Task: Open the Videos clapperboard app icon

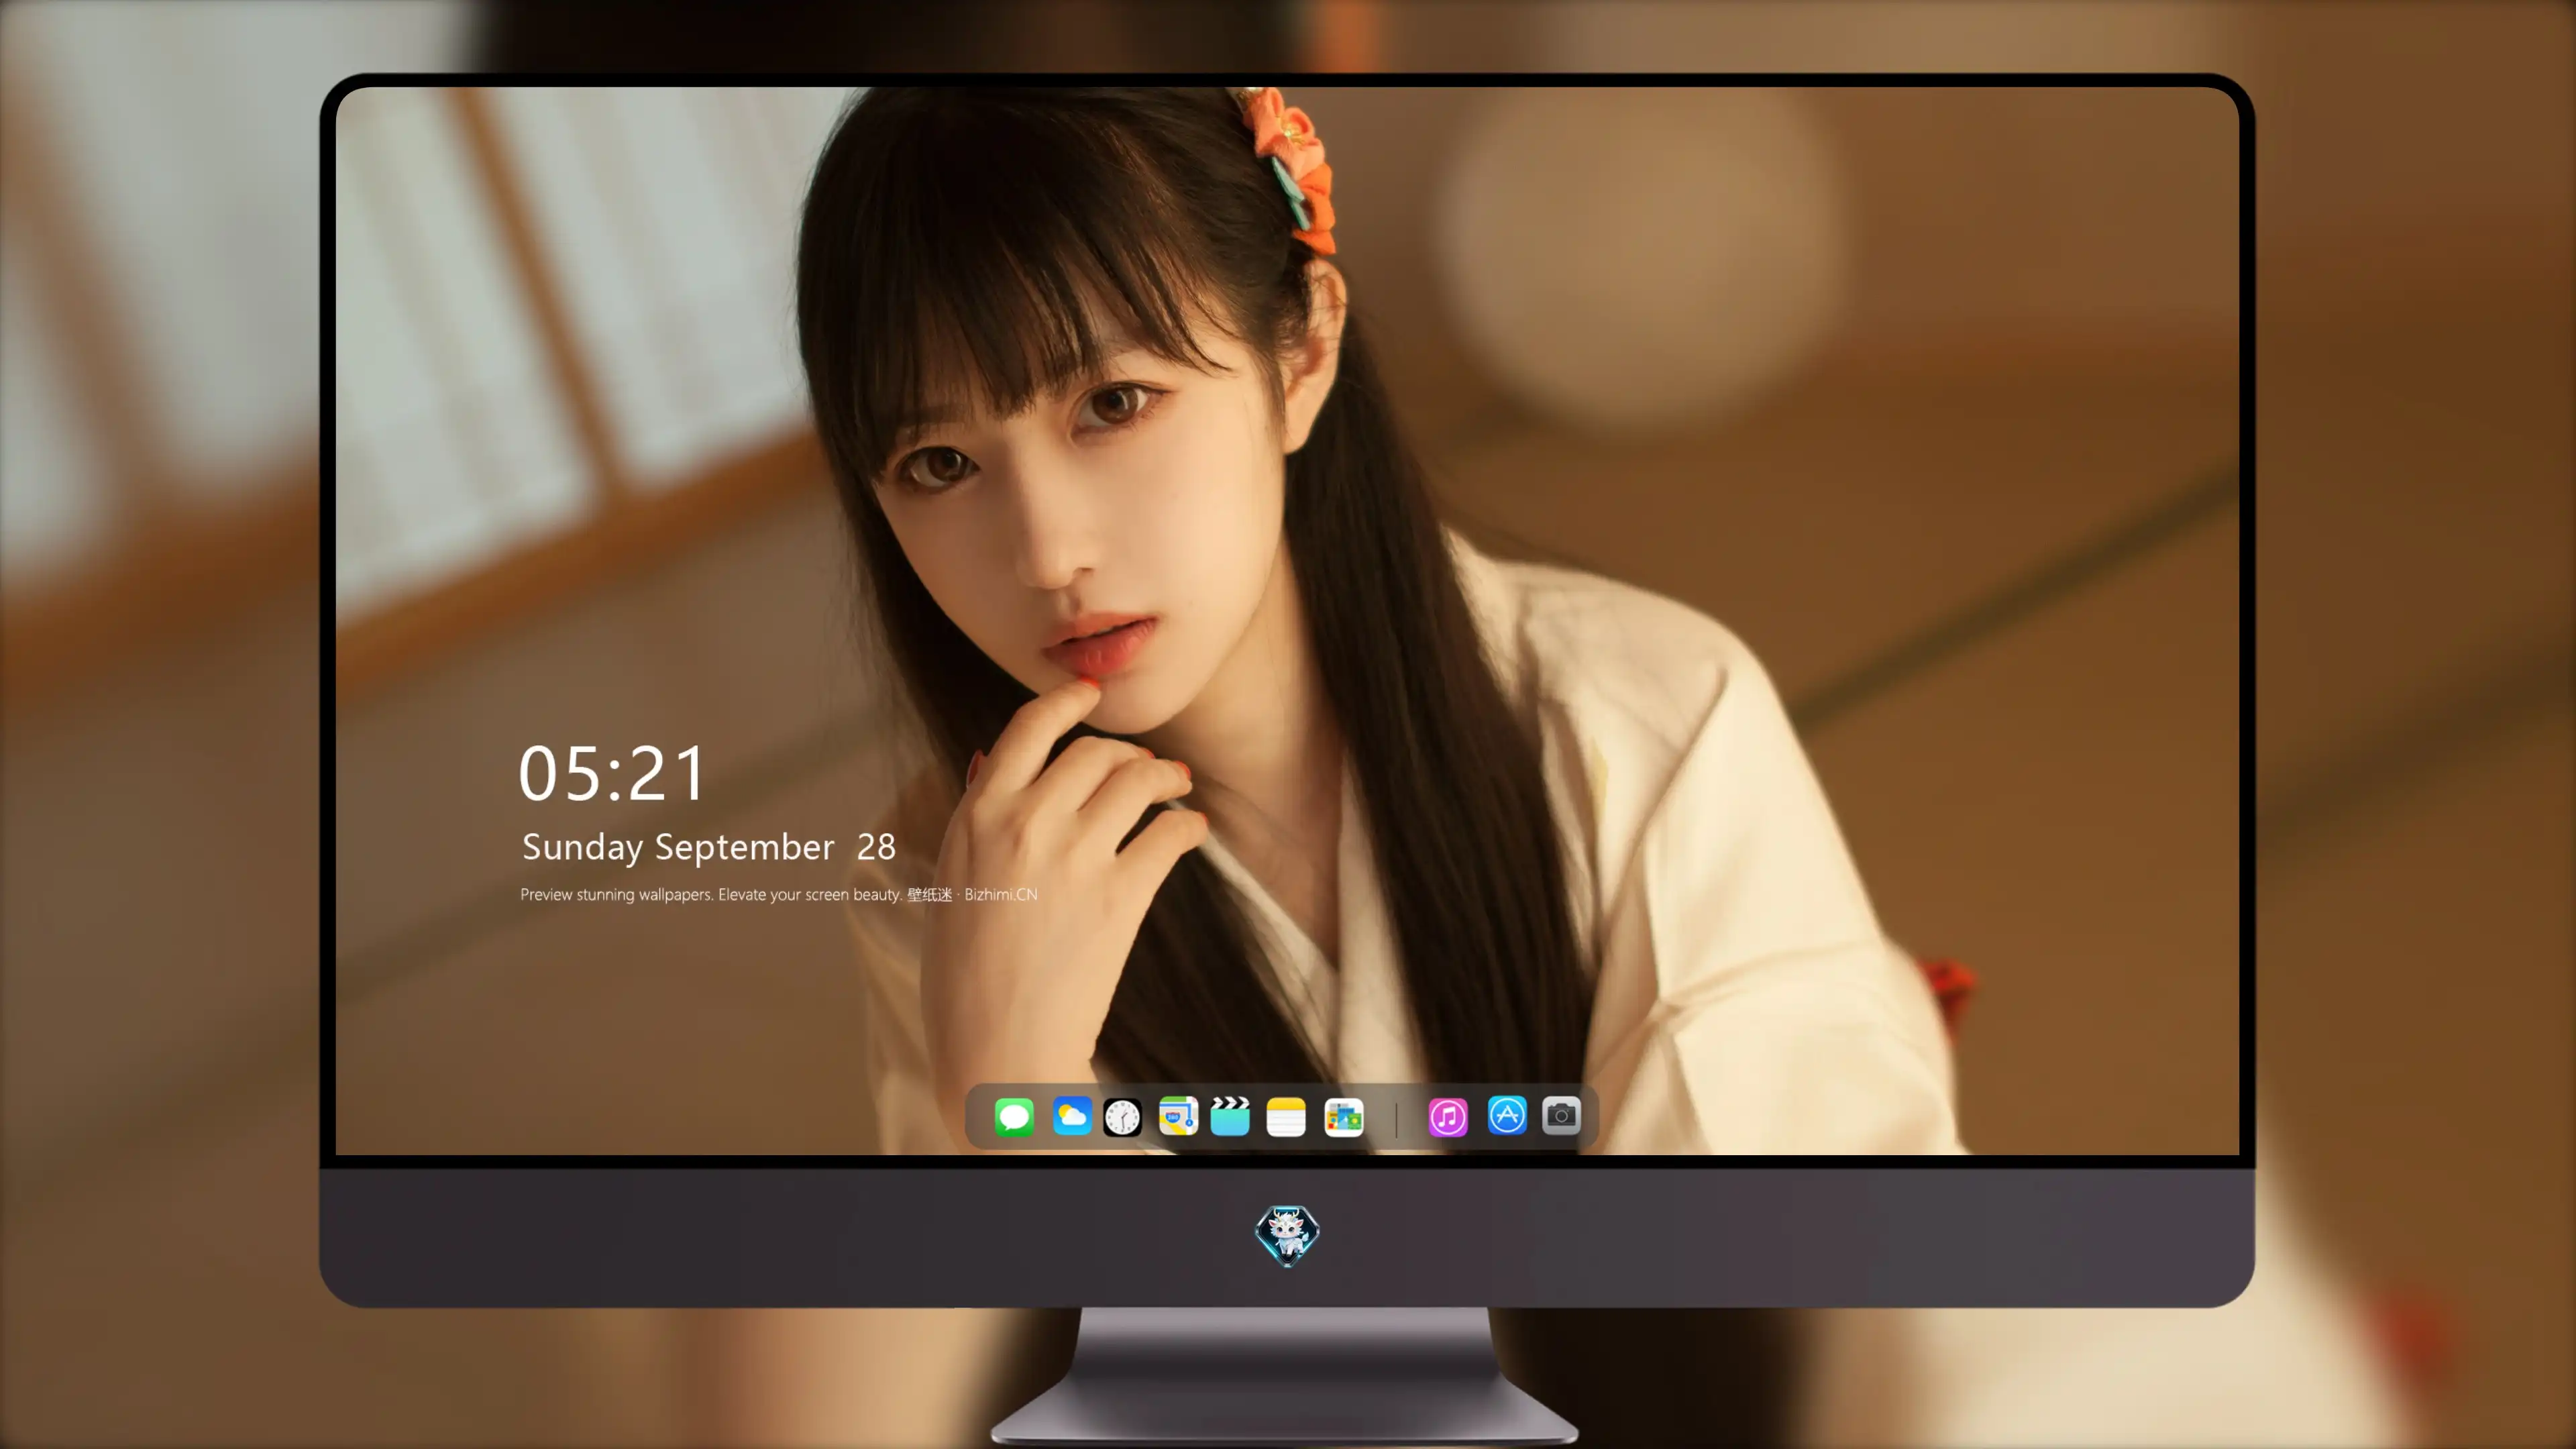Action: click(x=1230, y=1116)
